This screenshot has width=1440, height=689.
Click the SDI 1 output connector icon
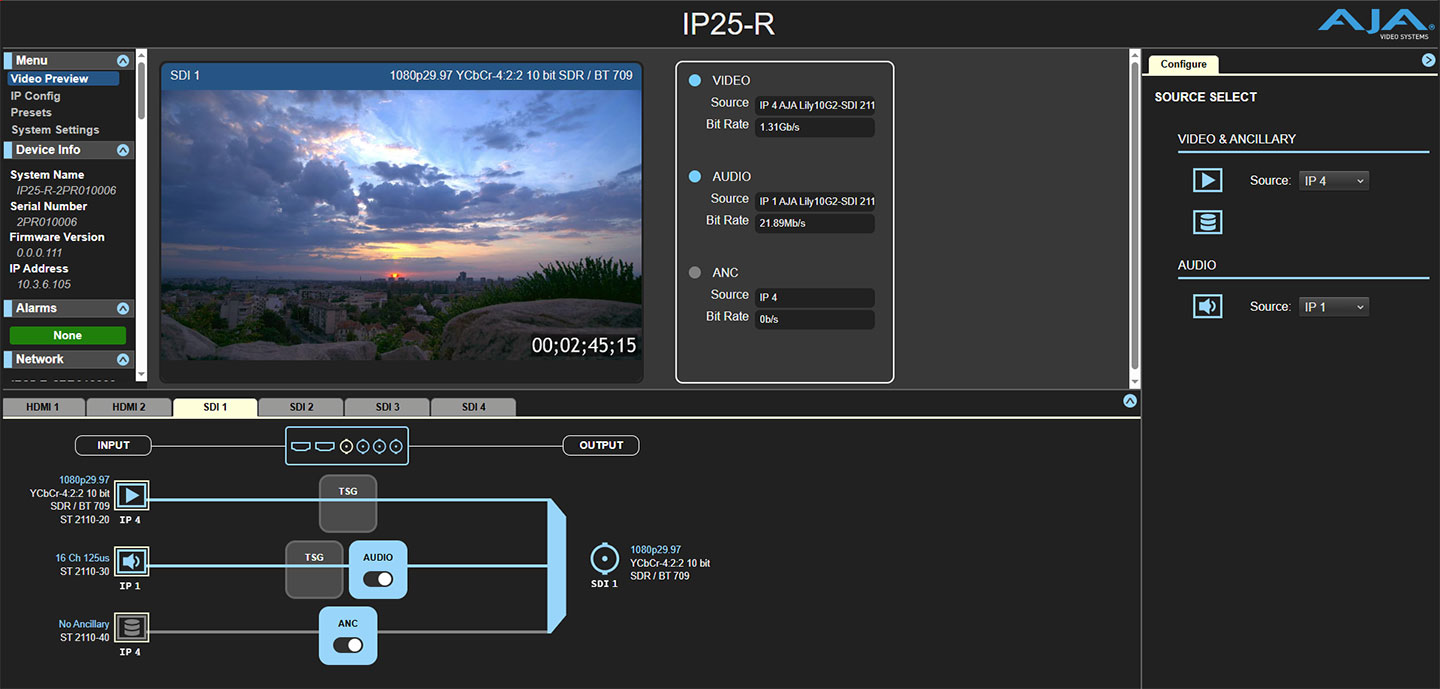tap(604, 558)
